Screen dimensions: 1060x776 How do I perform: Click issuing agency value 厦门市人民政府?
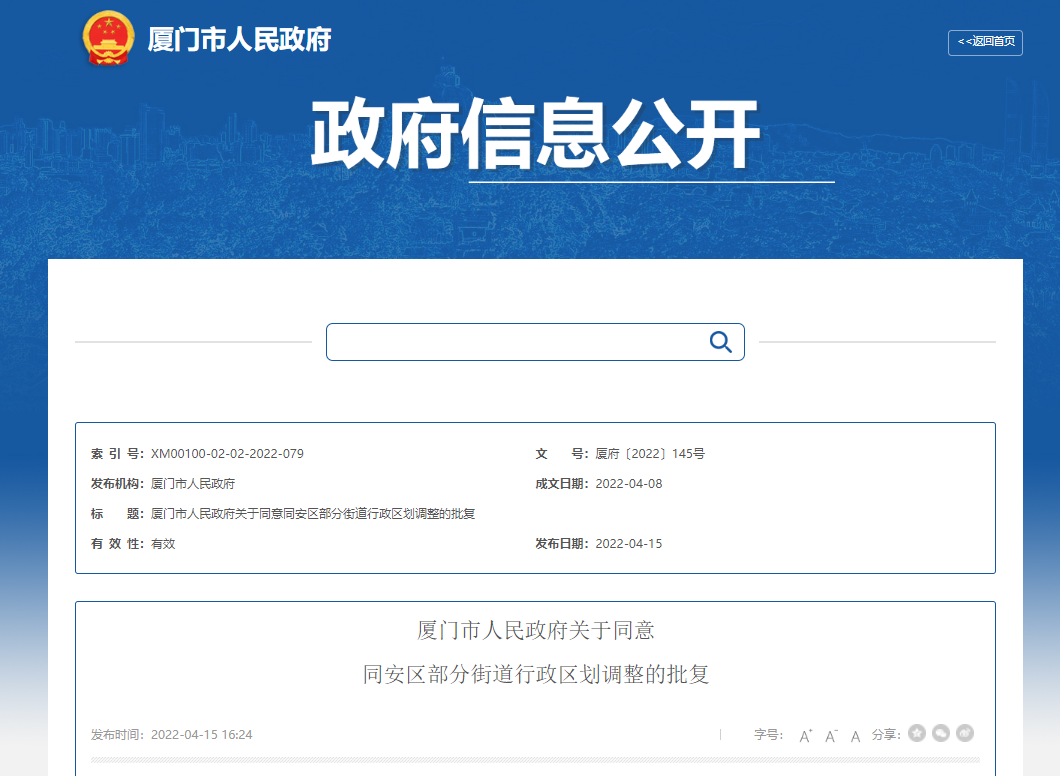click(193, 484)
